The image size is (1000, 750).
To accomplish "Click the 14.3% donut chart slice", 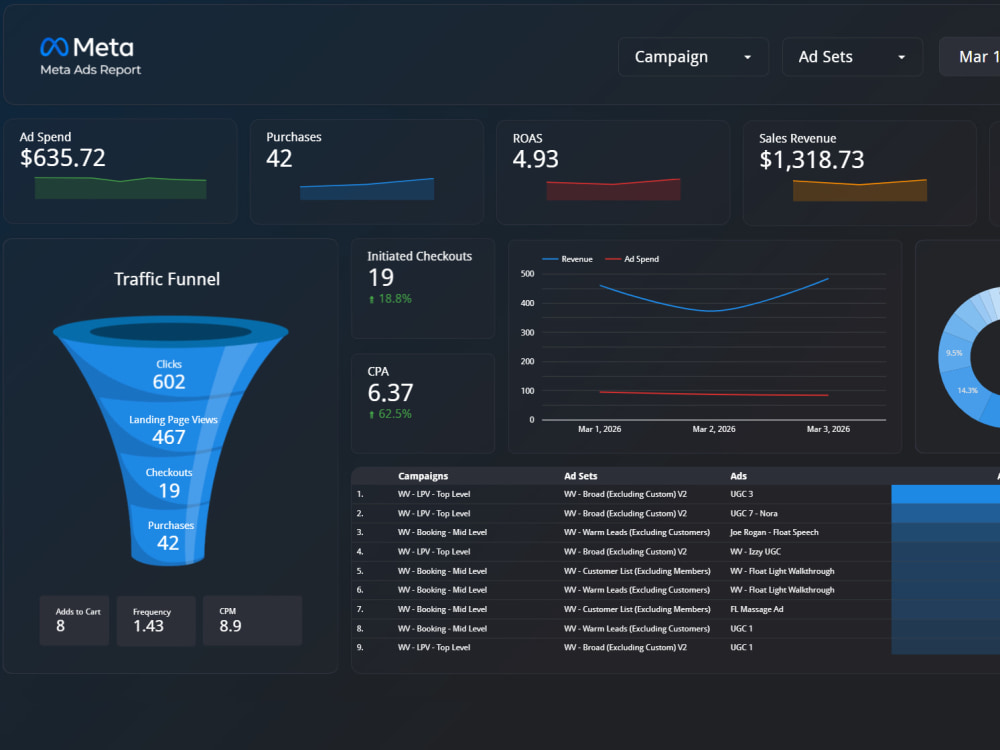I will click(967, 390).
